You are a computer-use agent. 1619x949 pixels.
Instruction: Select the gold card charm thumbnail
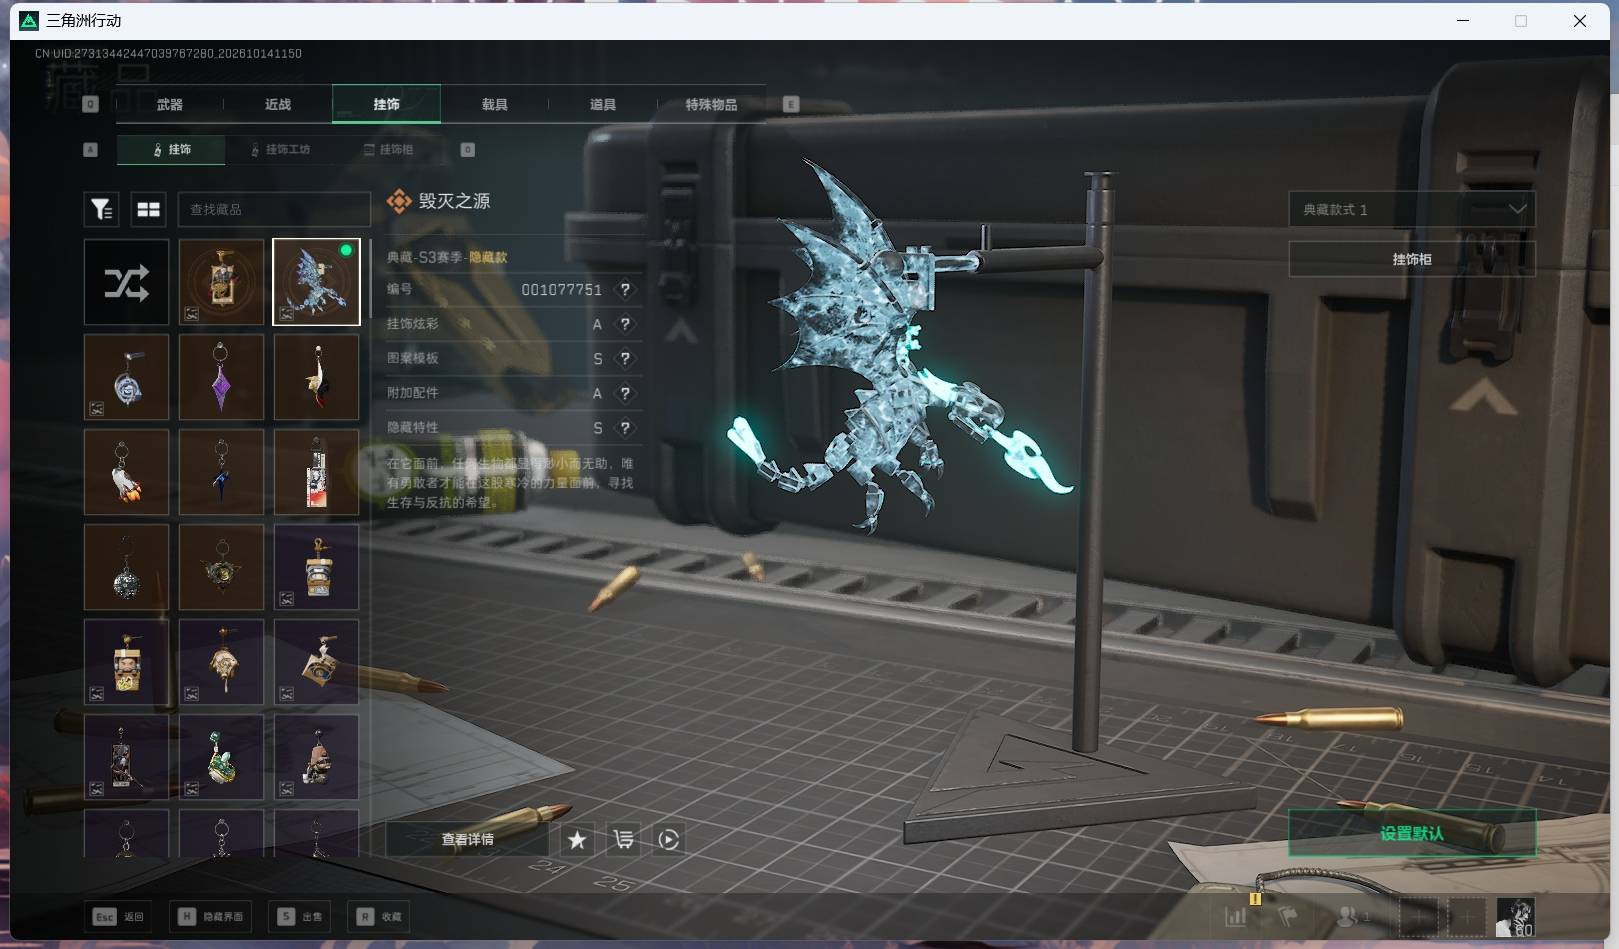click(221, 282)
